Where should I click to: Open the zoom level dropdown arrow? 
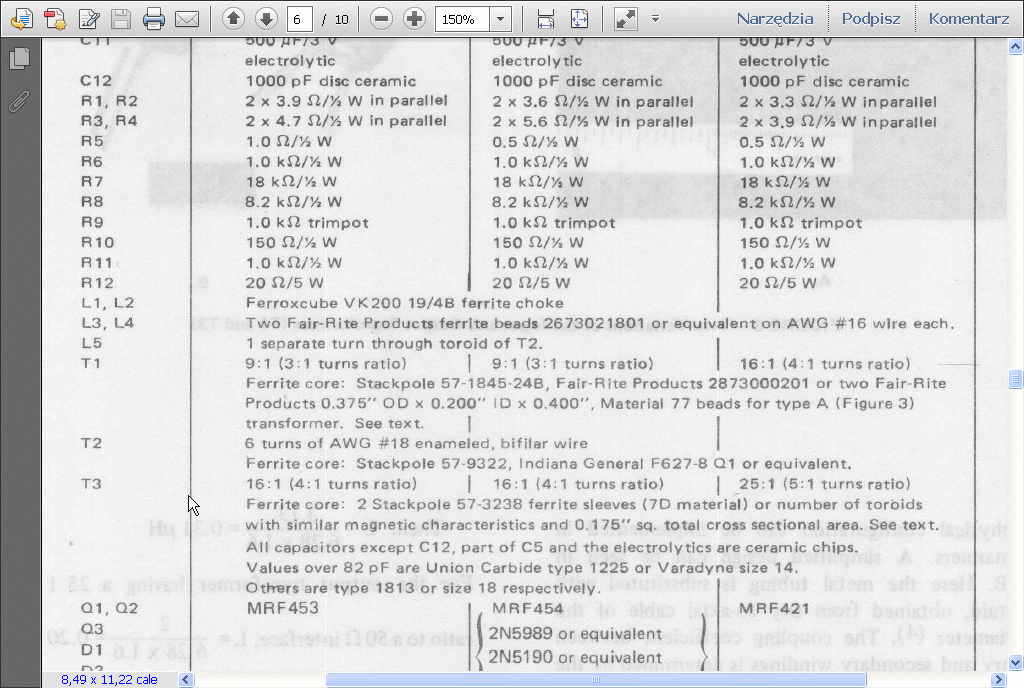point(500,19)
